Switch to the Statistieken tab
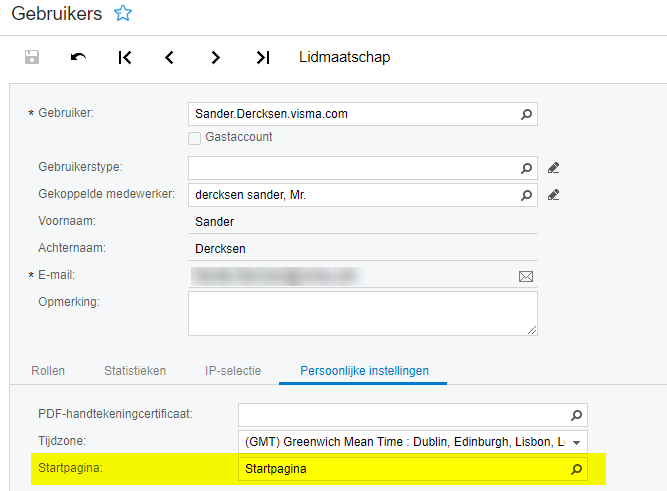Image resolution: width=667 pixels, height=491 pixels. [135, 371]
